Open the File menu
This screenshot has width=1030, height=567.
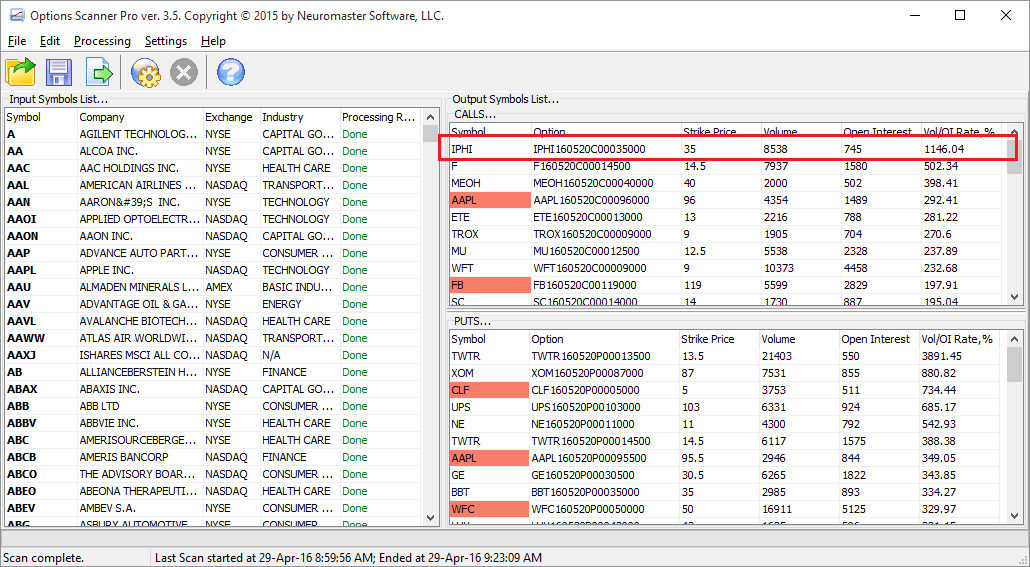[17, 41]
